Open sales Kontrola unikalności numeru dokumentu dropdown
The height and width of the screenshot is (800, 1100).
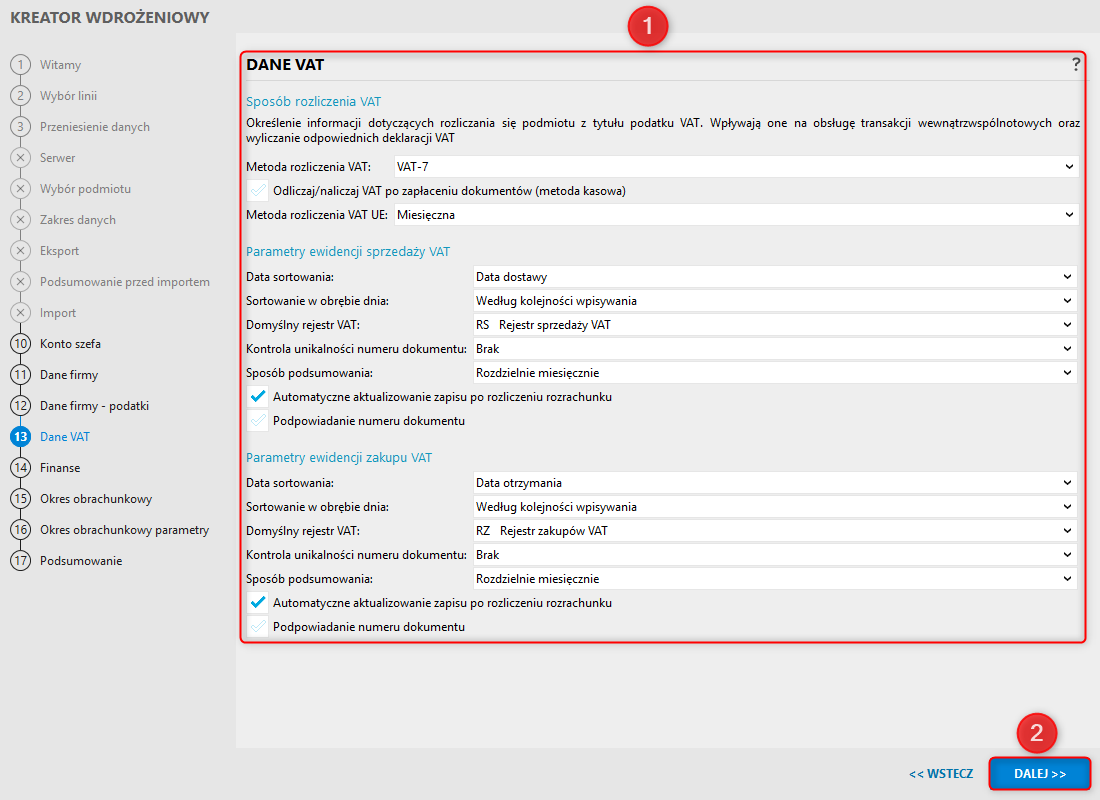(x=775, y=349)
